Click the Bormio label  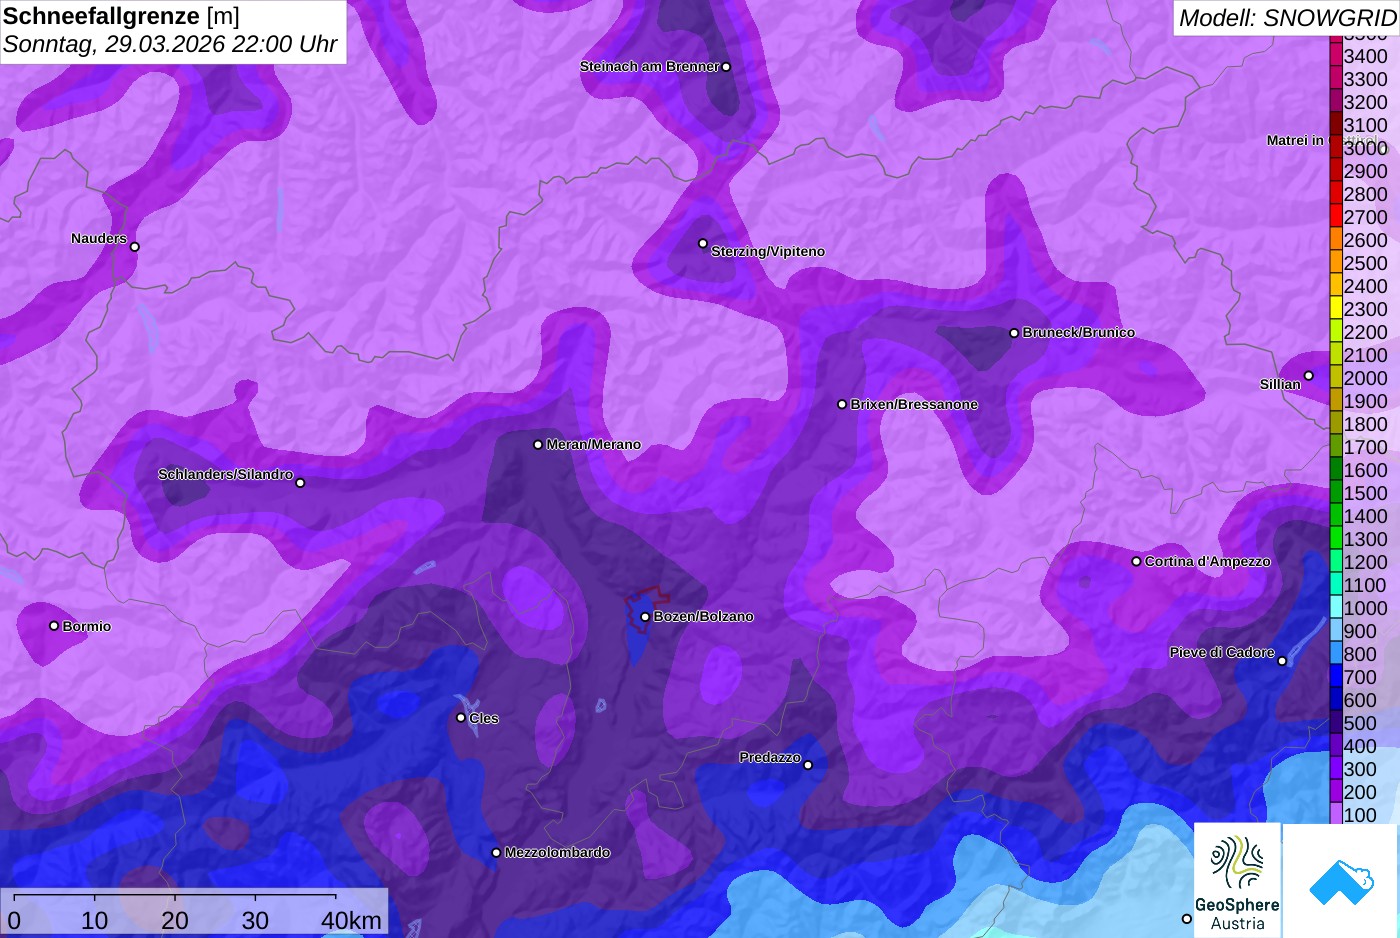pyautogui.click(x=87, y=627)
